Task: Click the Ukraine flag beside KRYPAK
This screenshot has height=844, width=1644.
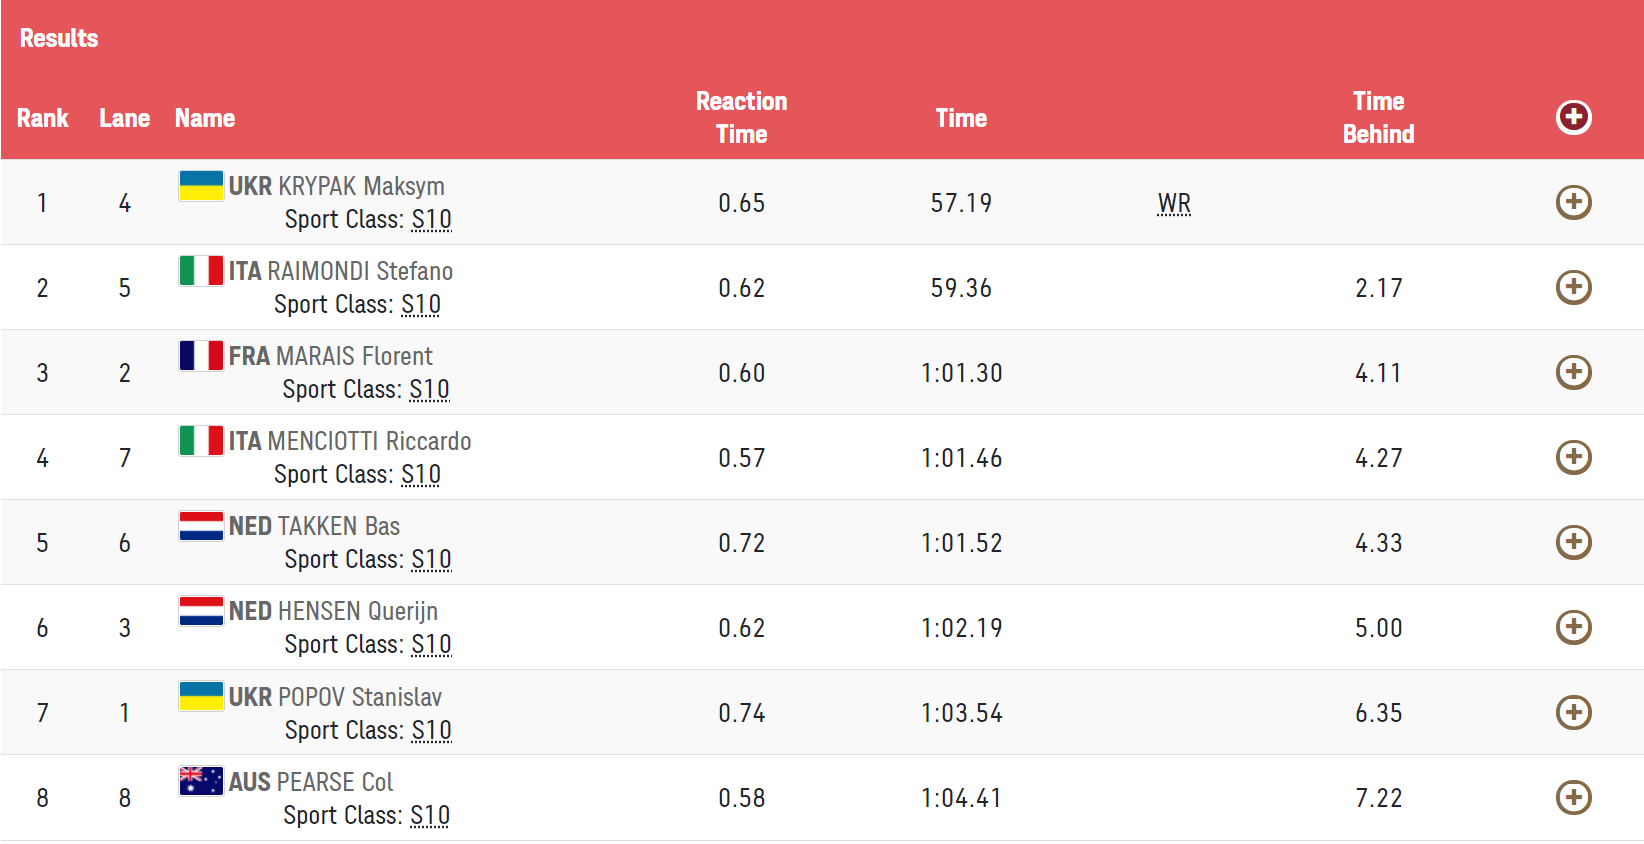Action: pos(201,185)
